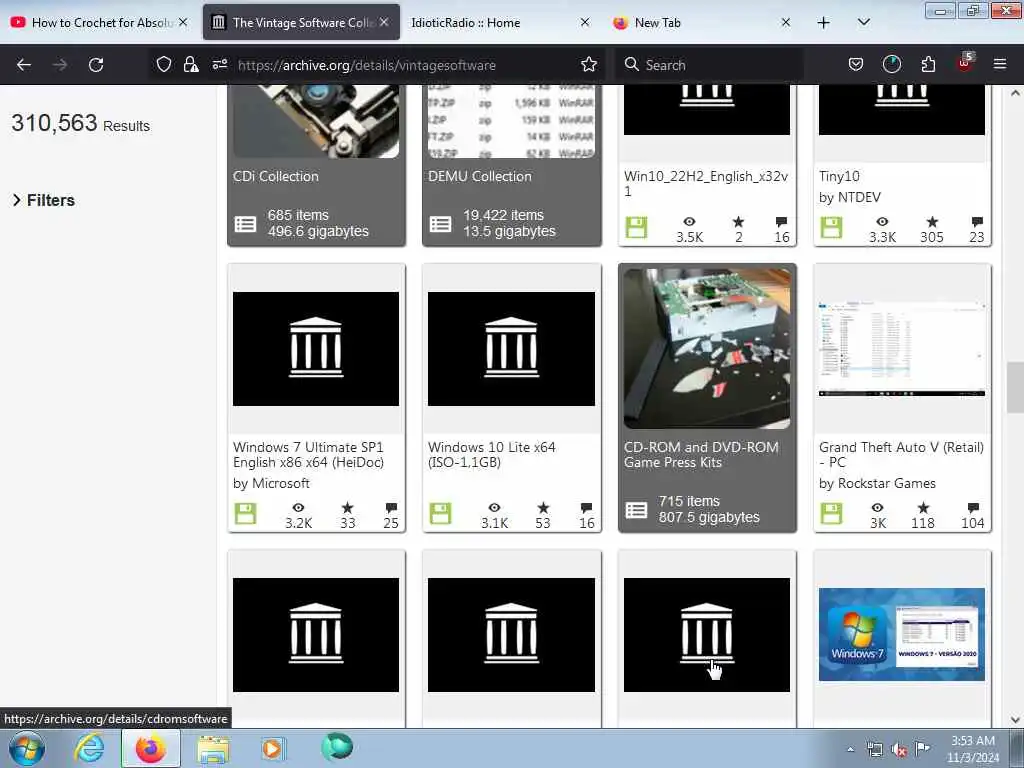
Task: Click the reviews bubble on Grand Theft Auto card
Action: (x=973, y=507)
